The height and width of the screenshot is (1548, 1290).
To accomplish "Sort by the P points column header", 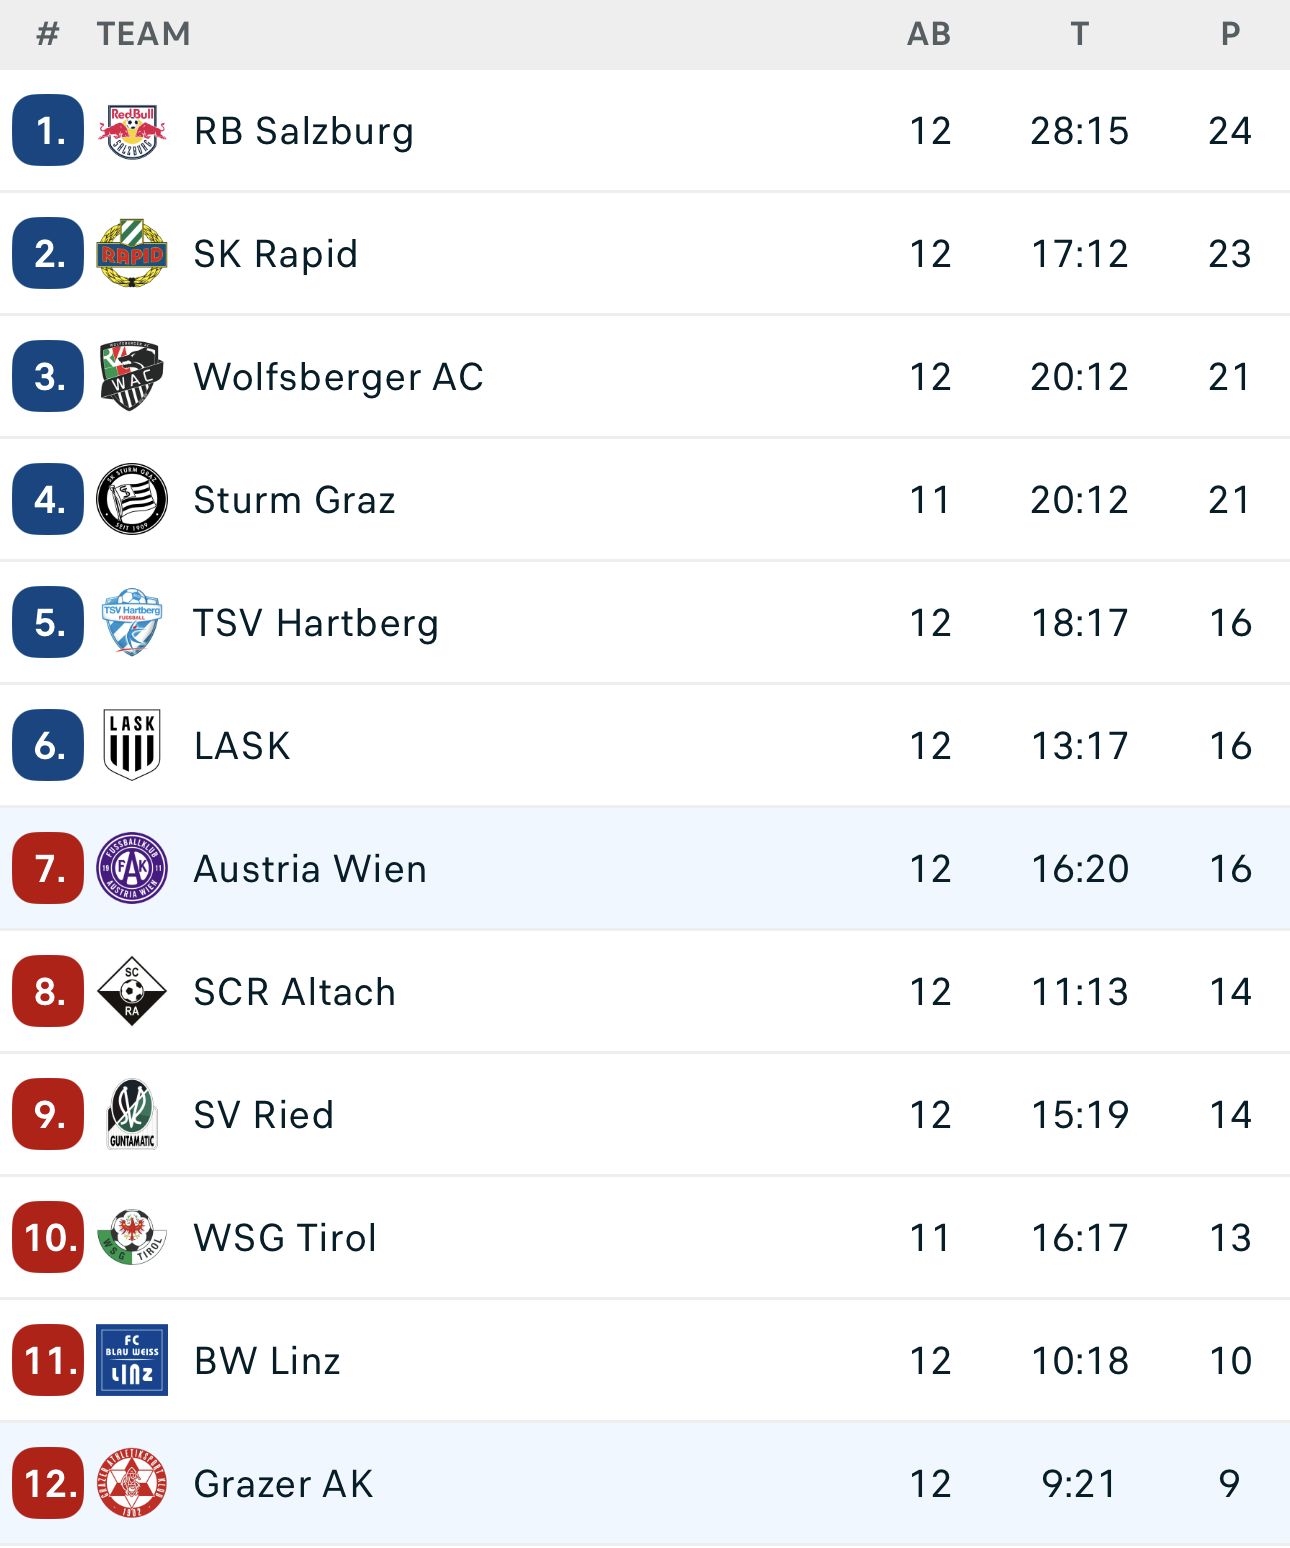I will pos(1230,34).
